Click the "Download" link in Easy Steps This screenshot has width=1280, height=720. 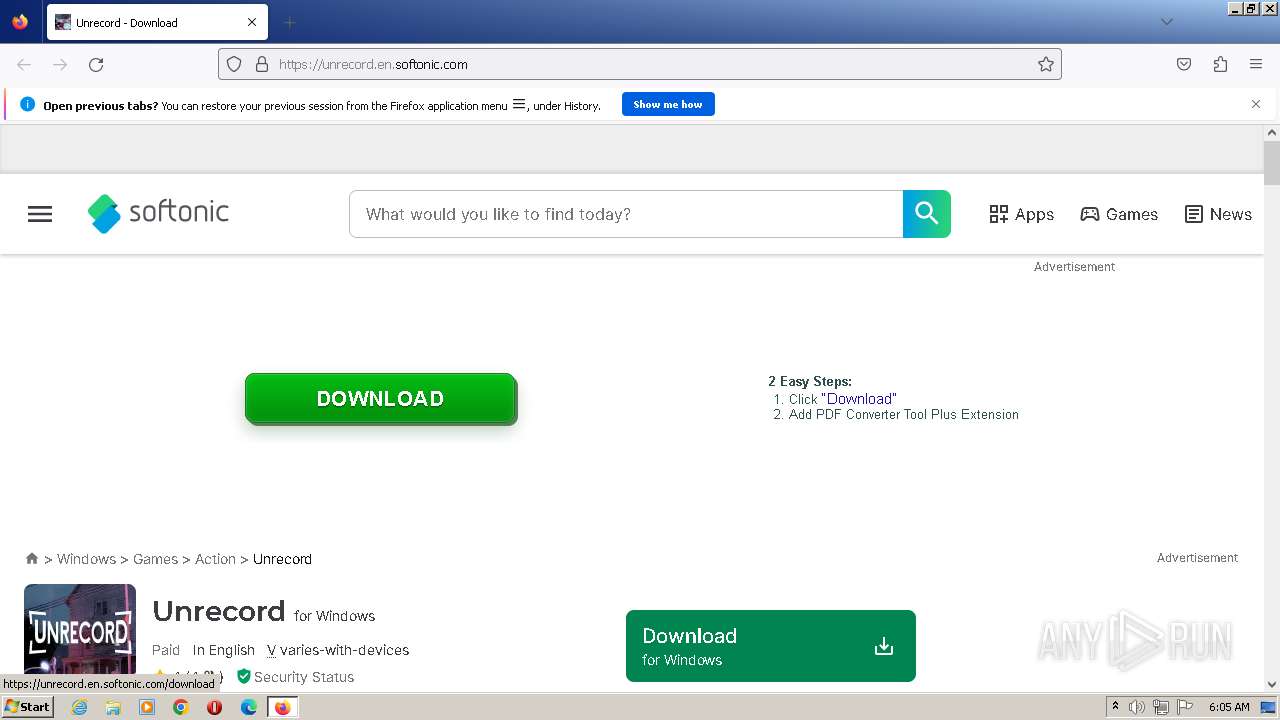(859, 398)
